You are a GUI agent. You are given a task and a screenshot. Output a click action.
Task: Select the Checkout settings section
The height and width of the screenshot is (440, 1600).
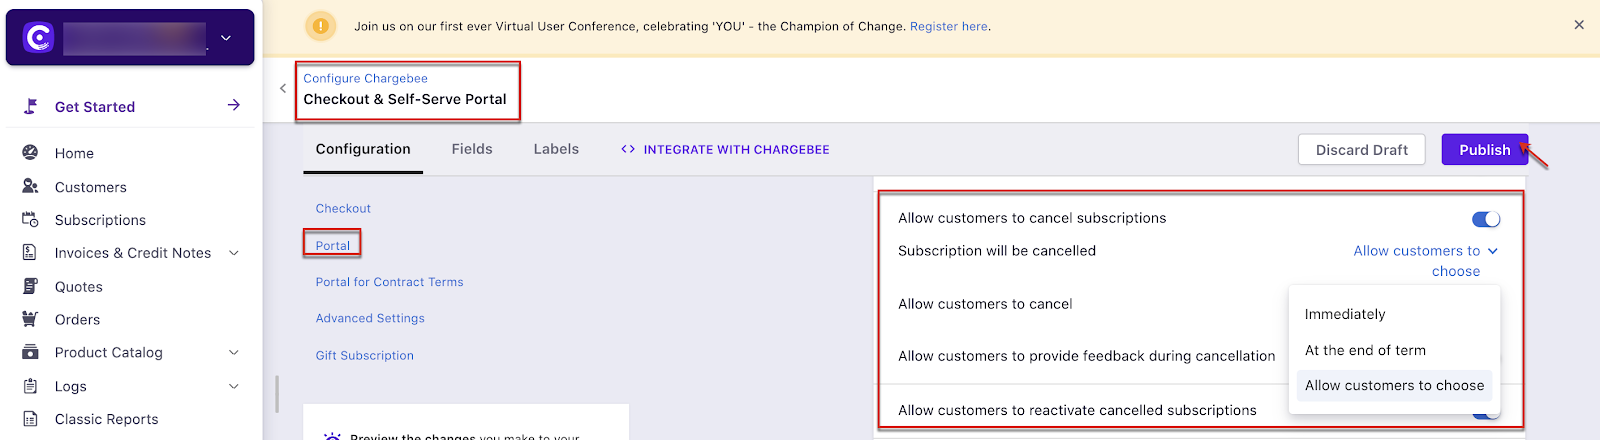coord(343,208)
